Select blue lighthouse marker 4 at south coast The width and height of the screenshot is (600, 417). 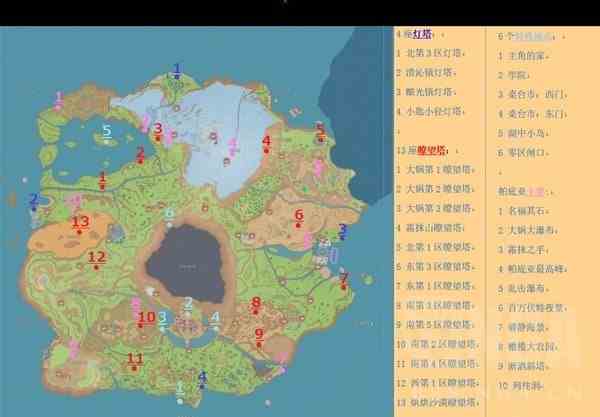coord(202,379)
